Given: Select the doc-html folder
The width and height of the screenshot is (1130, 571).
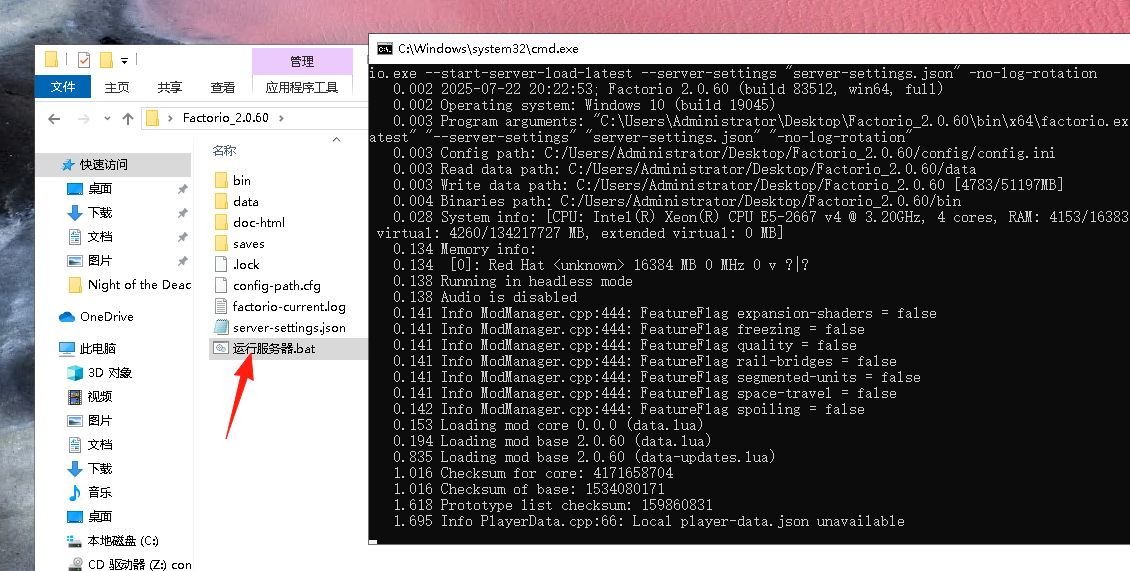Looking at the screenshot, I should pyautogui.click(x=259, y=222).
